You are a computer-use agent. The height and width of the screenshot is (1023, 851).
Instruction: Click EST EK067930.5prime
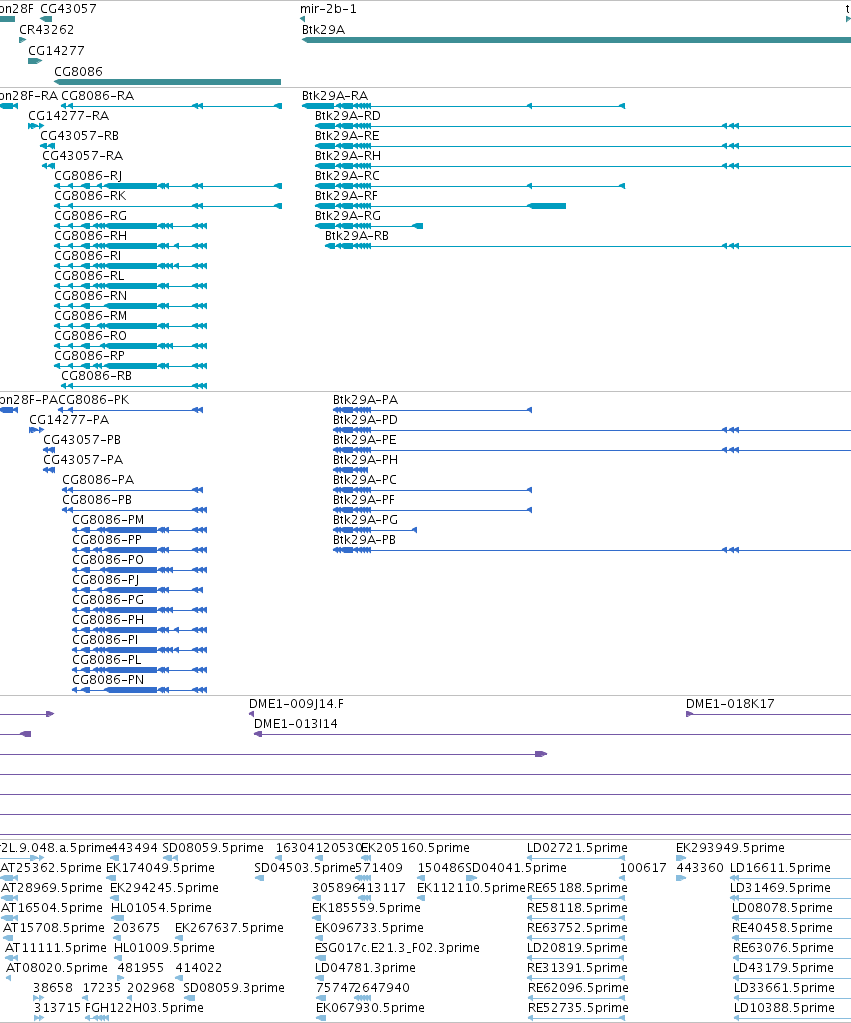pos(370,1008)
